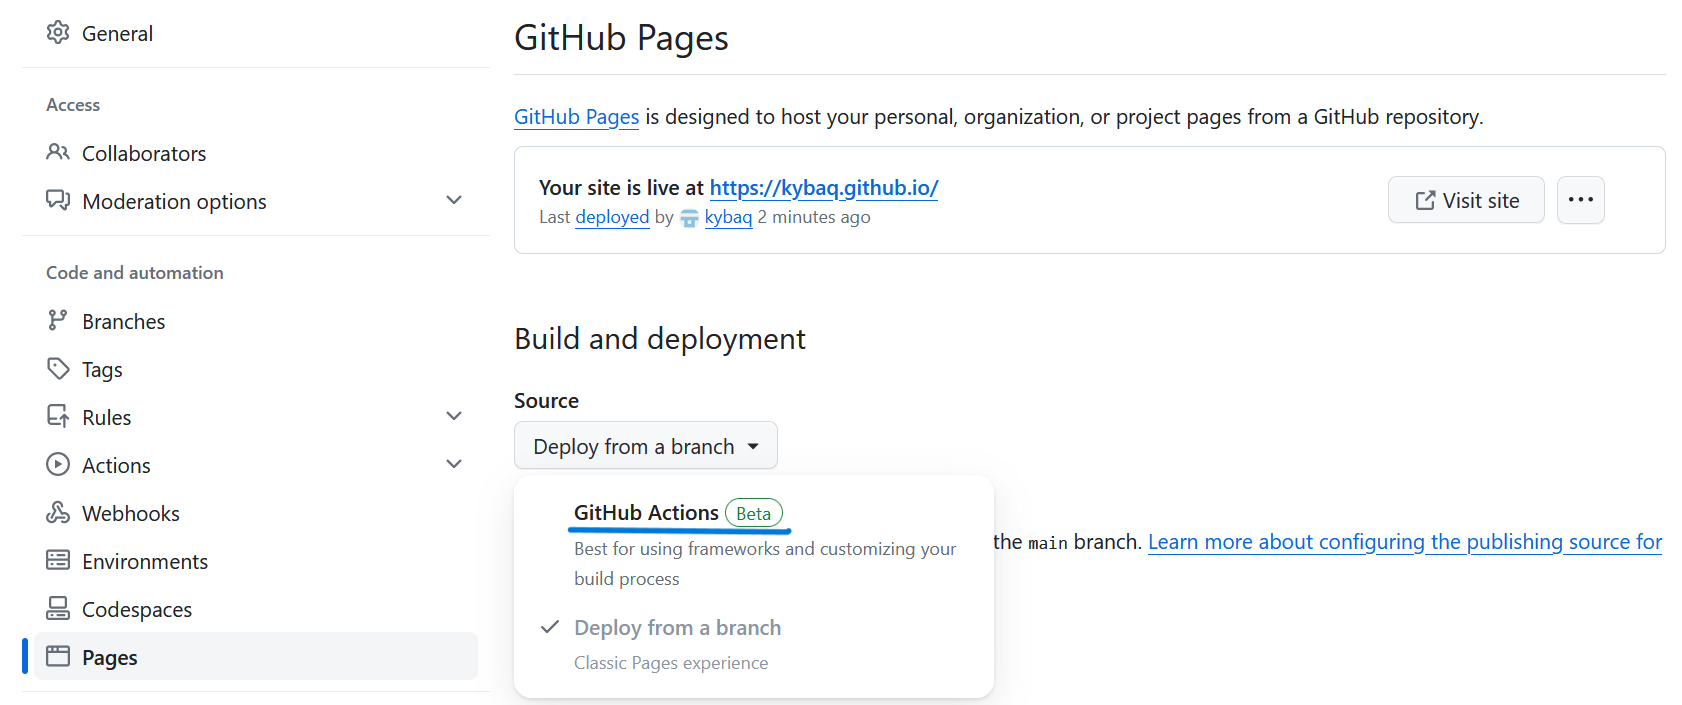Open General settings page
The image size is (1682, 705).
[x=256, y=33]
